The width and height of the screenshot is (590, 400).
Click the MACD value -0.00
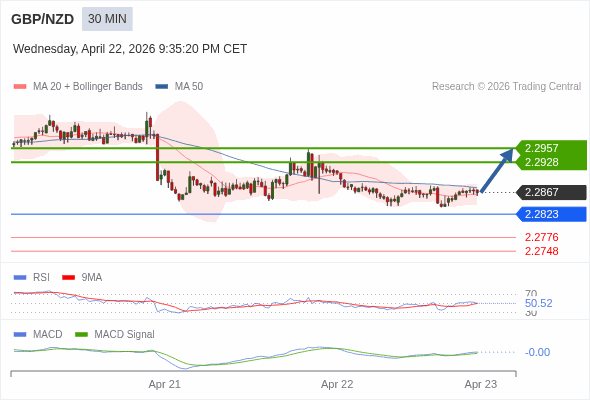(537, 353)
